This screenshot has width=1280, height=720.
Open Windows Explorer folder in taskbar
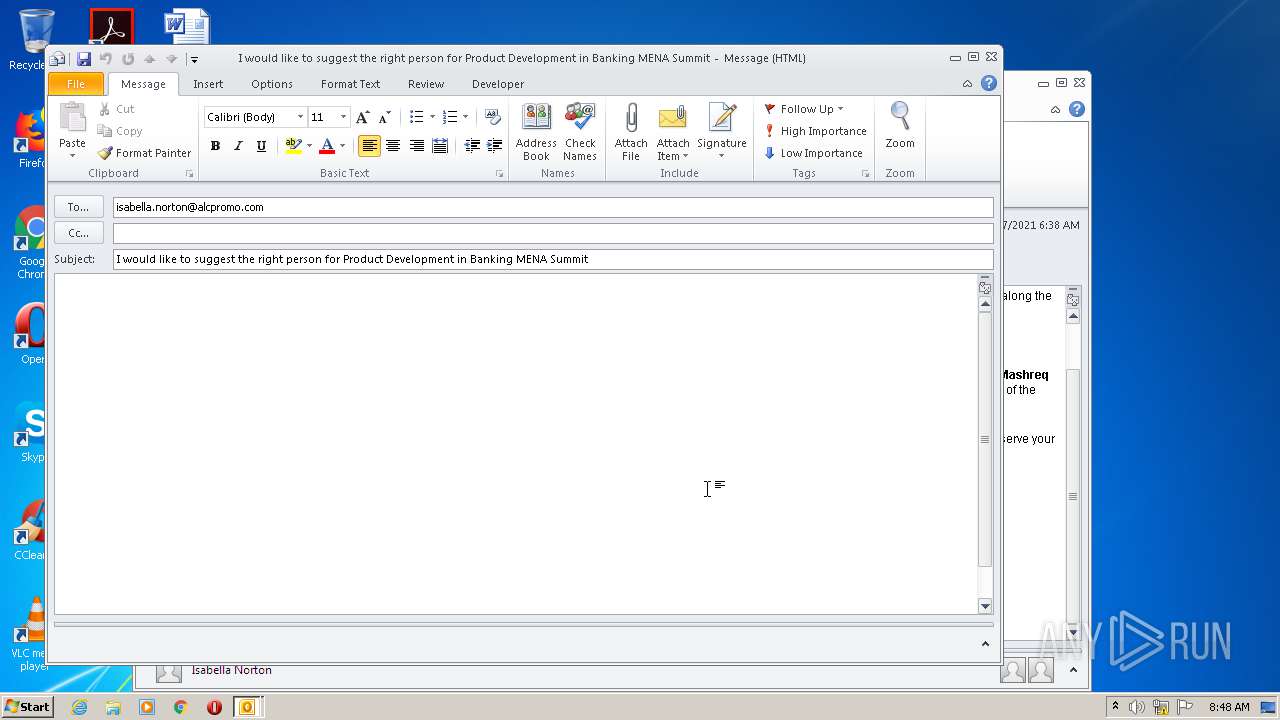pyautogui.click(x=113, y=707)
